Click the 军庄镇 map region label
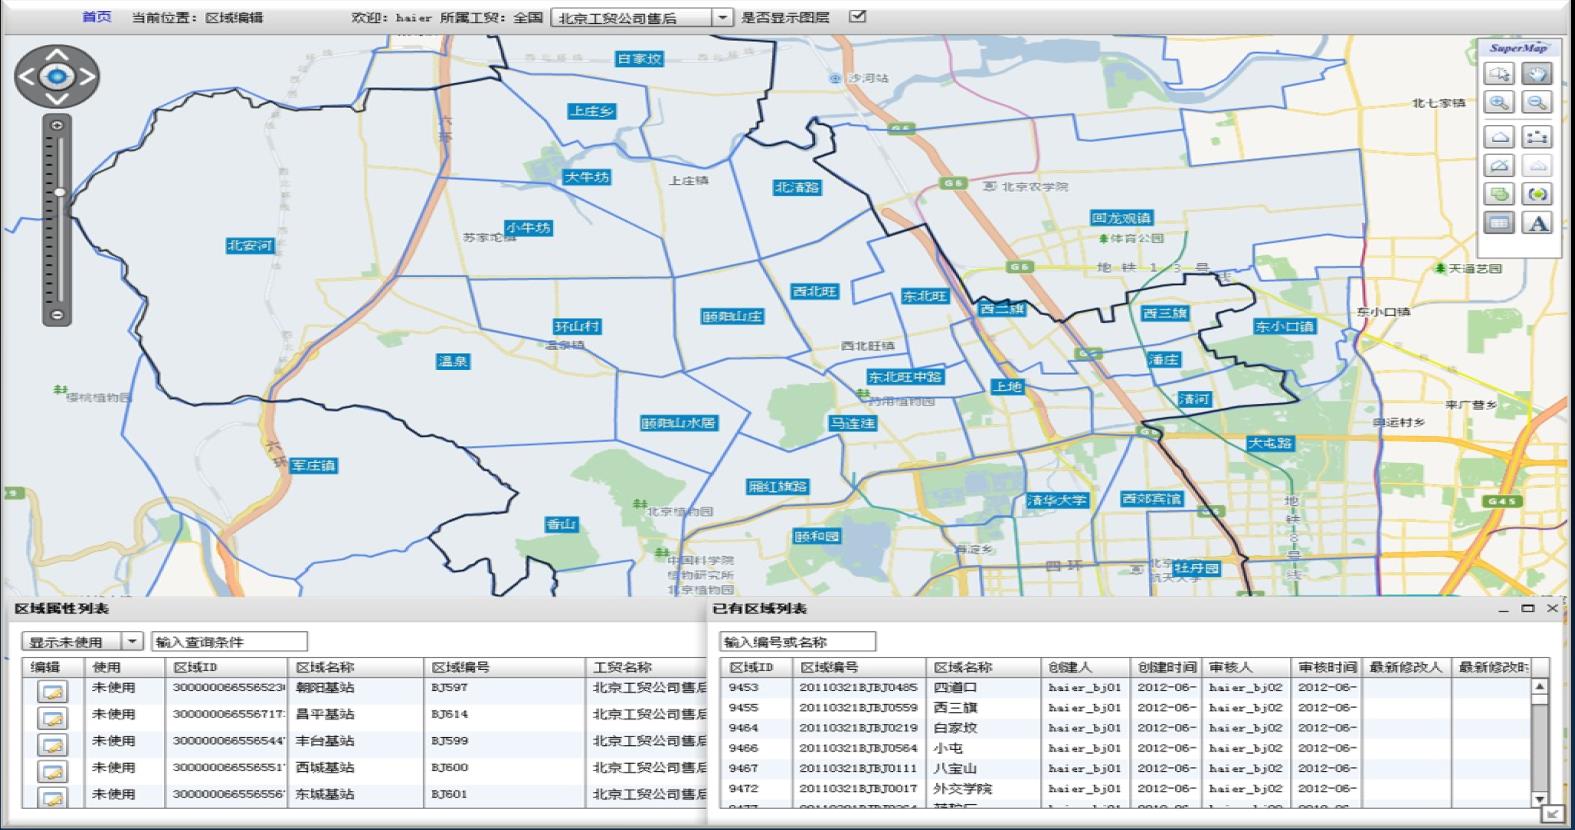1575x830 pixels. tap(313, 465)
